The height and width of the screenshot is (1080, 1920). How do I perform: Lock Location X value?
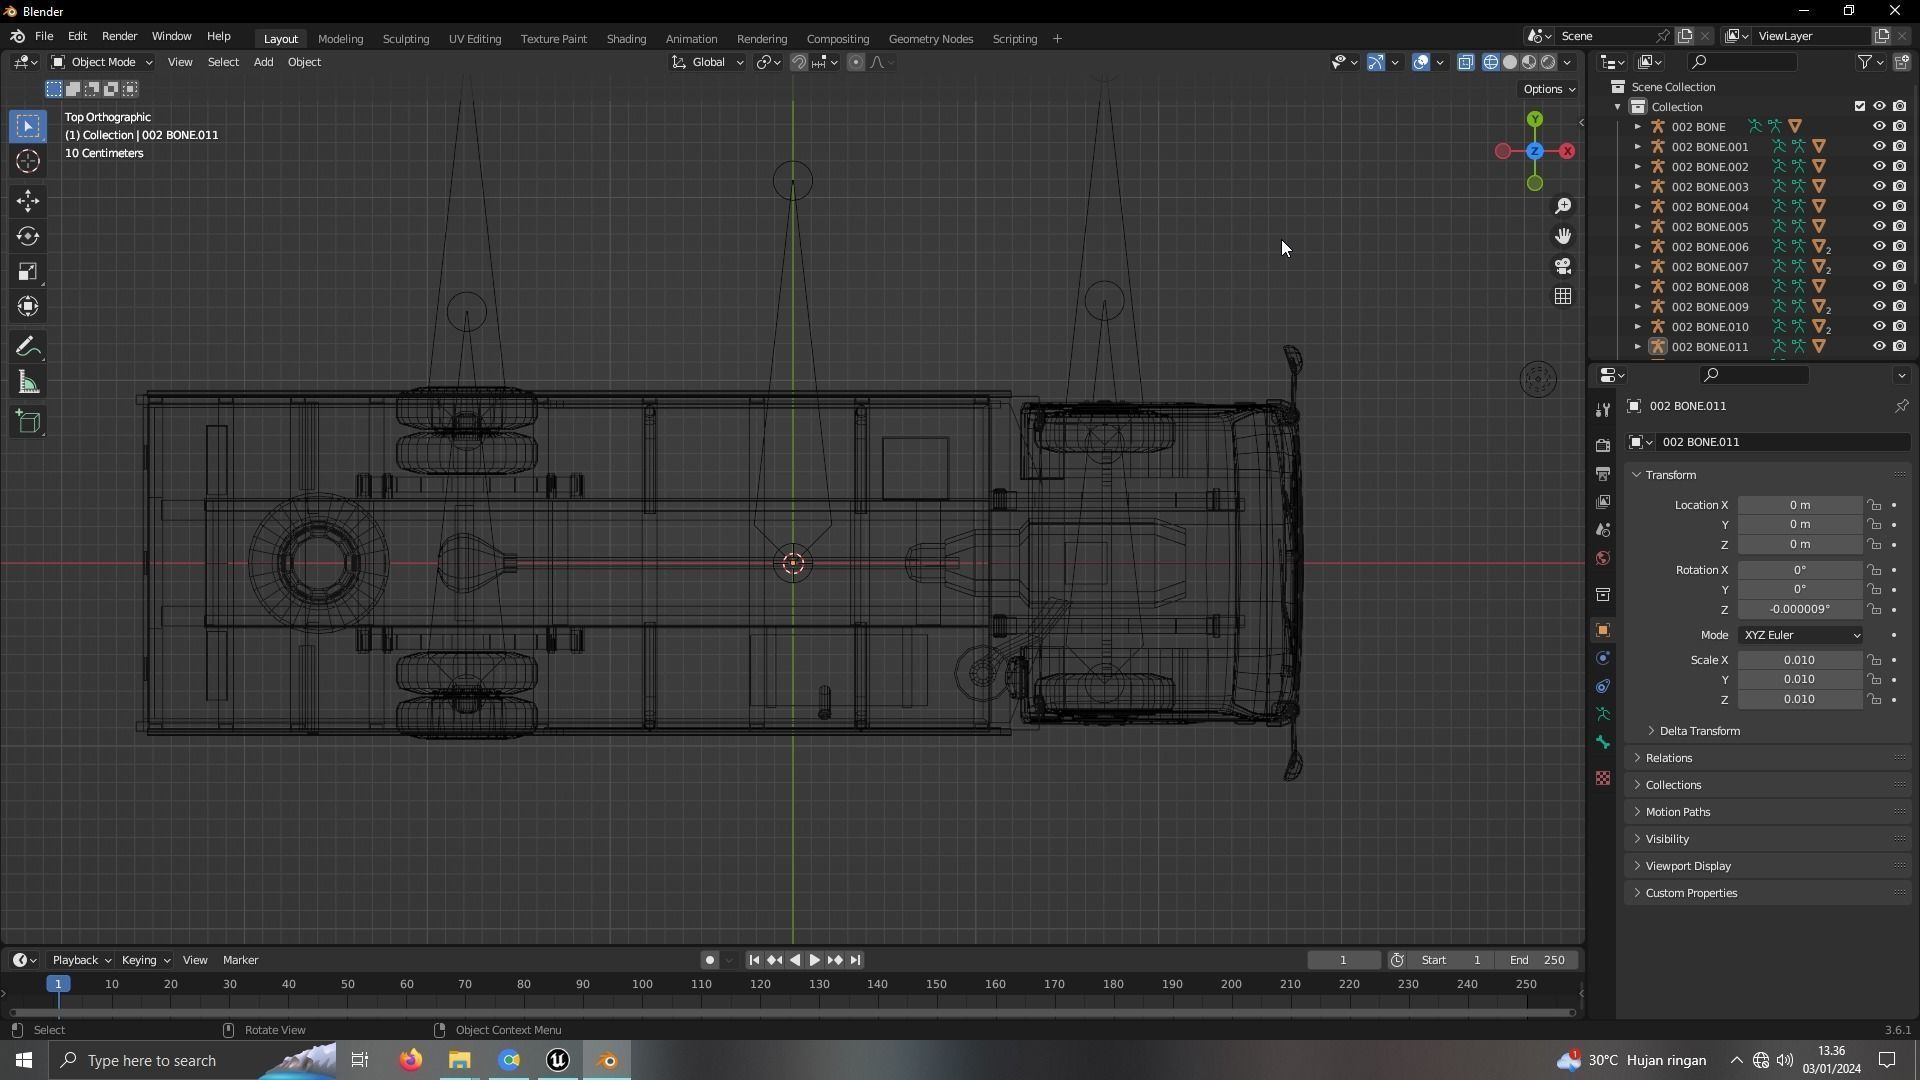[x=1875, y=505]
